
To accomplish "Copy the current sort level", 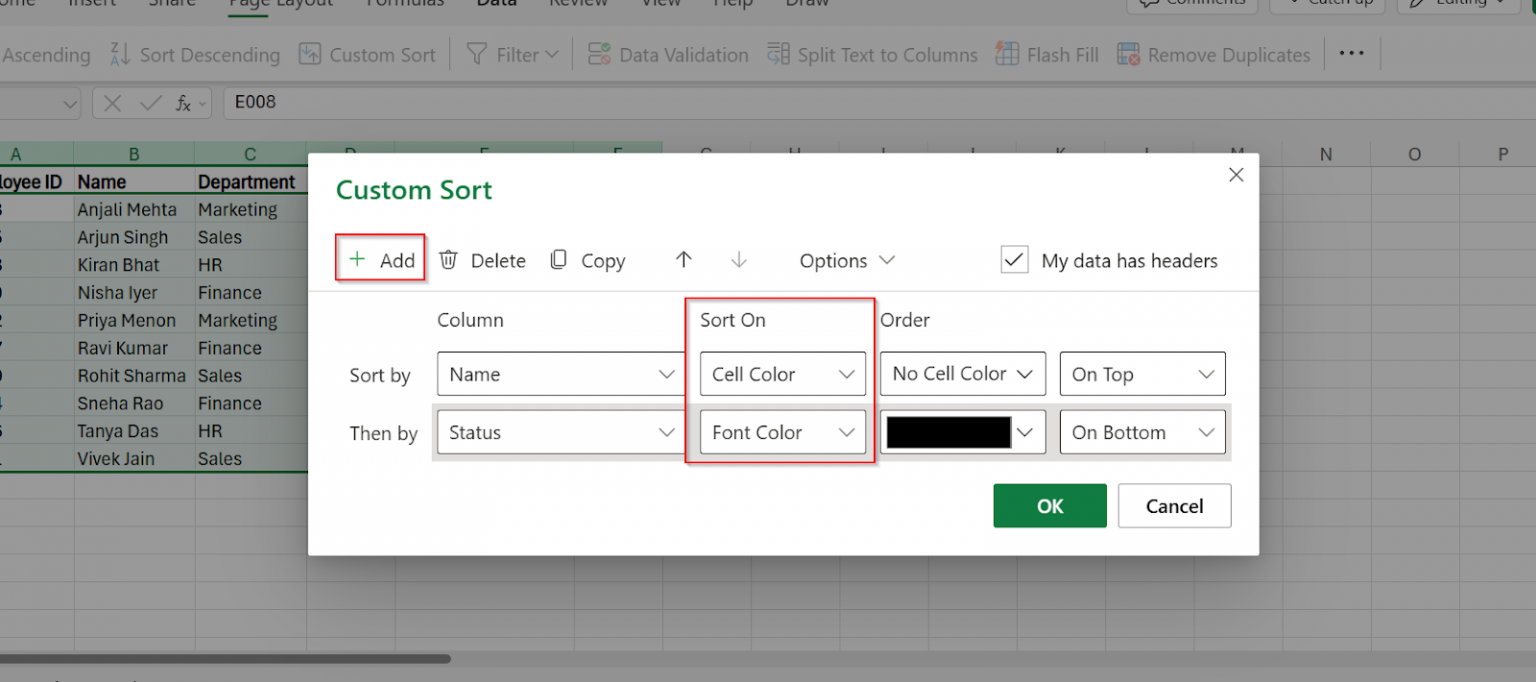I will [x=588, y=260].
